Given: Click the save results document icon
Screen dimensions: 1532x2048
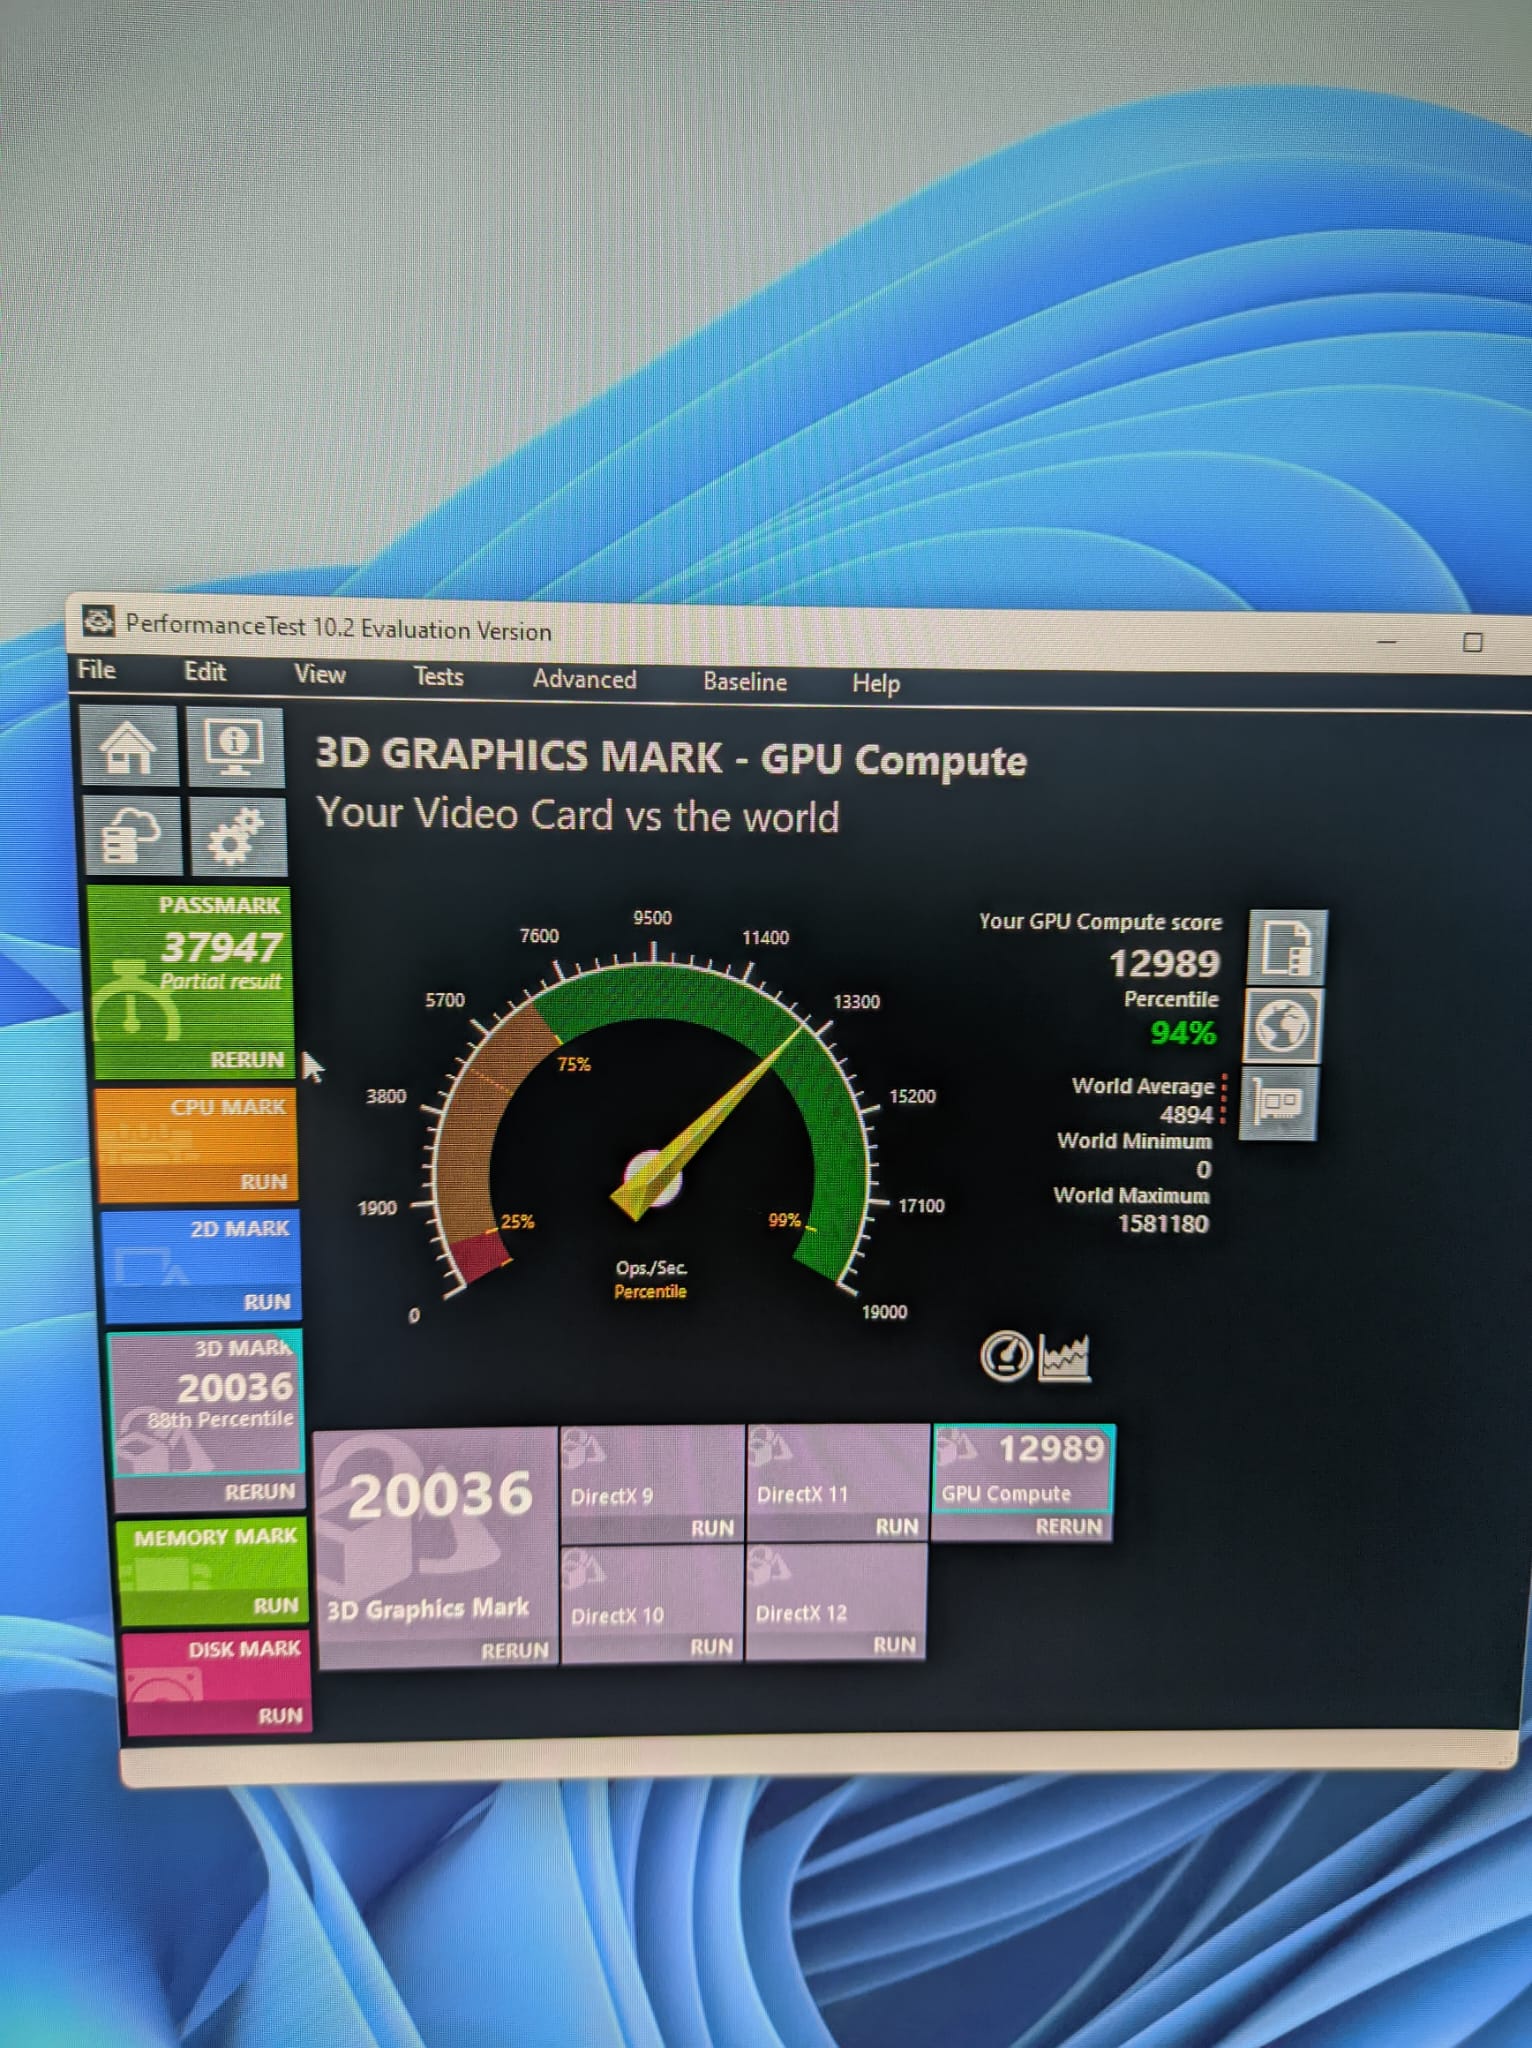Looking at the screenshot, I should click(x=1287, y=946).
